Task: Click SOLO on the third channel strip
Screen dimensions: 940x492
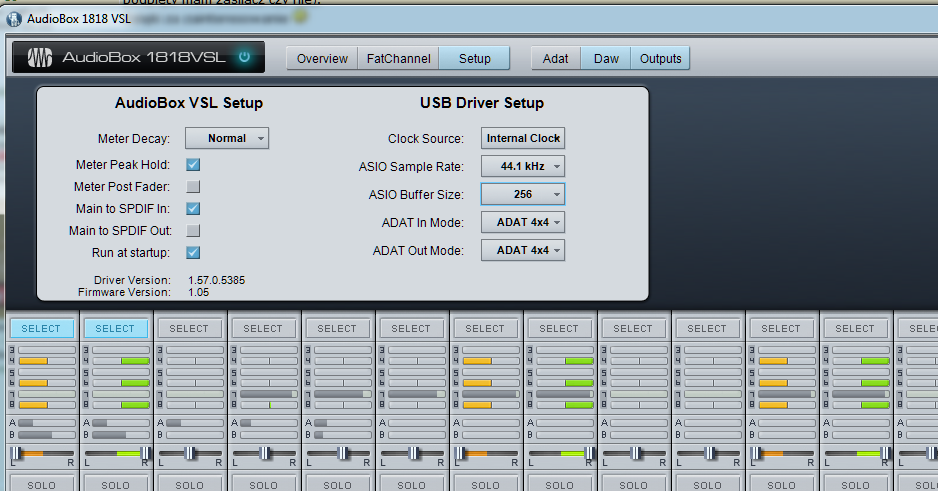Action: (189, 484)
